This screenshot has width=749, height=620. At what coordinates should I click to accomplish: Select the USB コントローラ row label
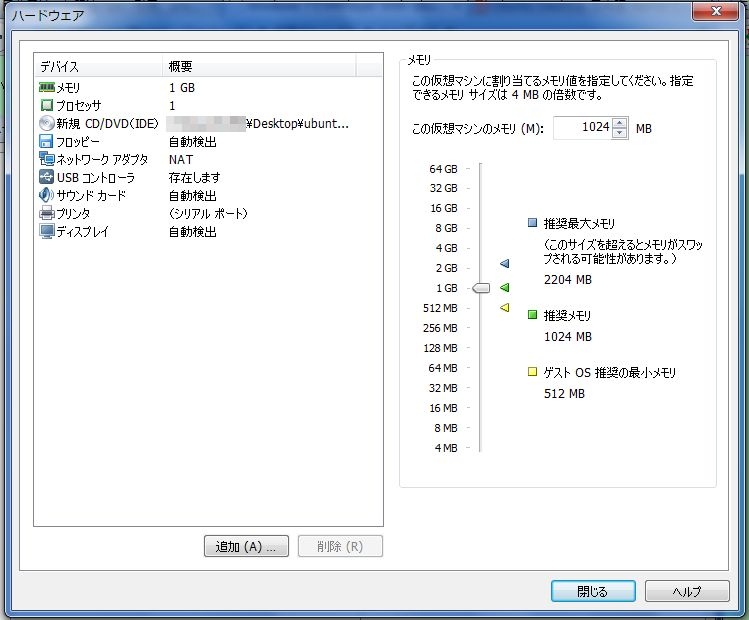point(96,178)
